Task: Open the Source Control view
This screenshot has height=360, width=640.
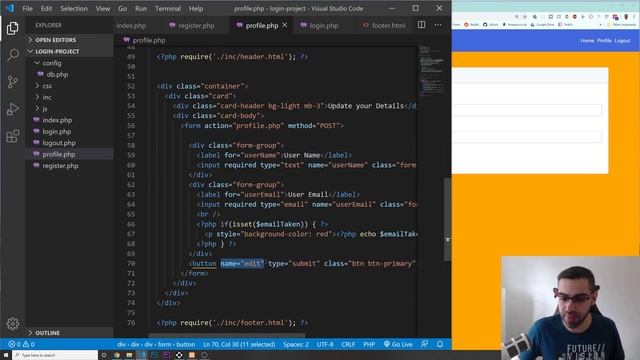Action: [x=13, y=82]
